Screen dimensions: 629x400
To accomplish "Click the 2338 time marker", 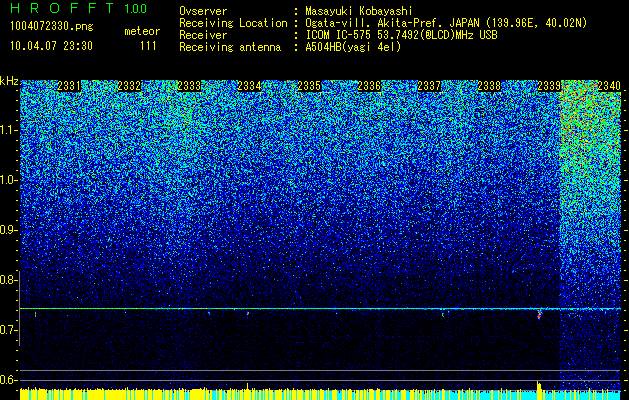I will 489,86.
